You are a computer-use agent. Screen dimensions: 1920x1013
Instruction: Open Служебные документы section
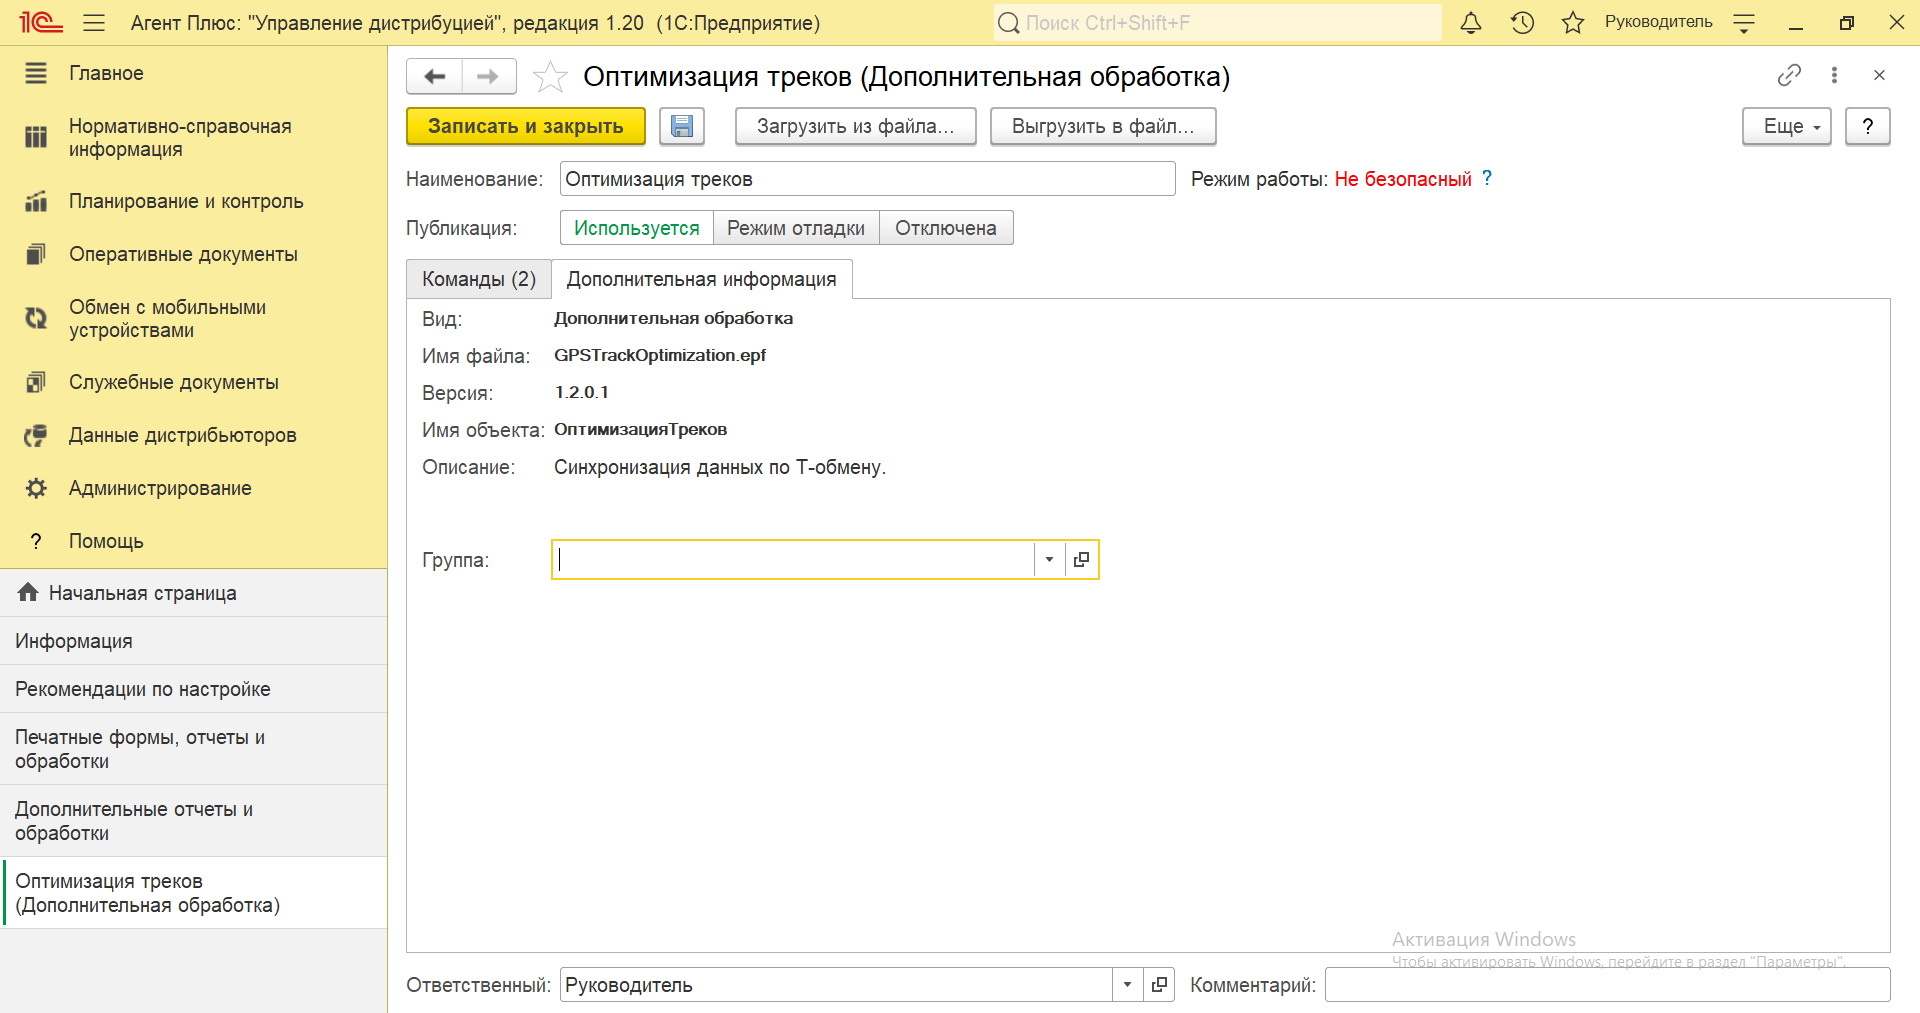click(194, 382)
